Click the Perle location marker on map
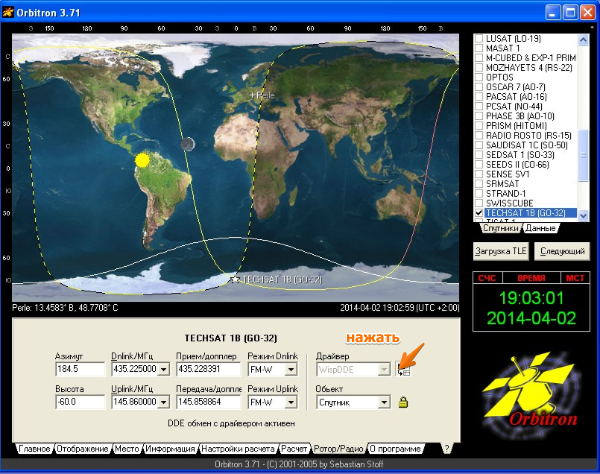600x474 pixels. click(253, 94)
